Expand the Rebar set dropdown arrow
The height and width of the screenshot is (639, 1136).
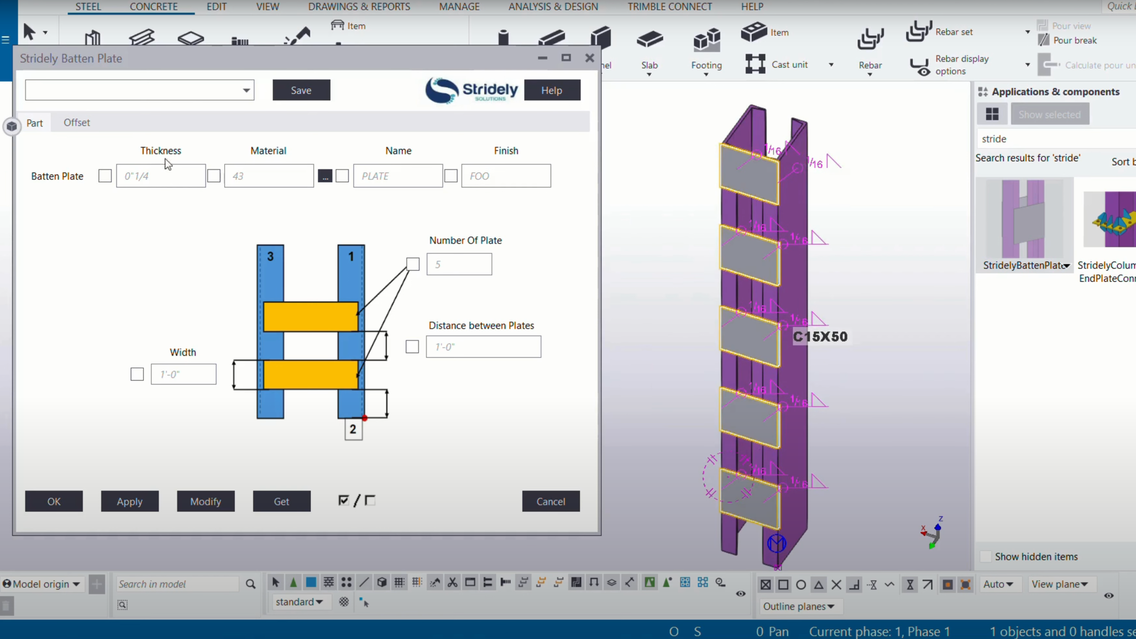(x=1027, y=32)
